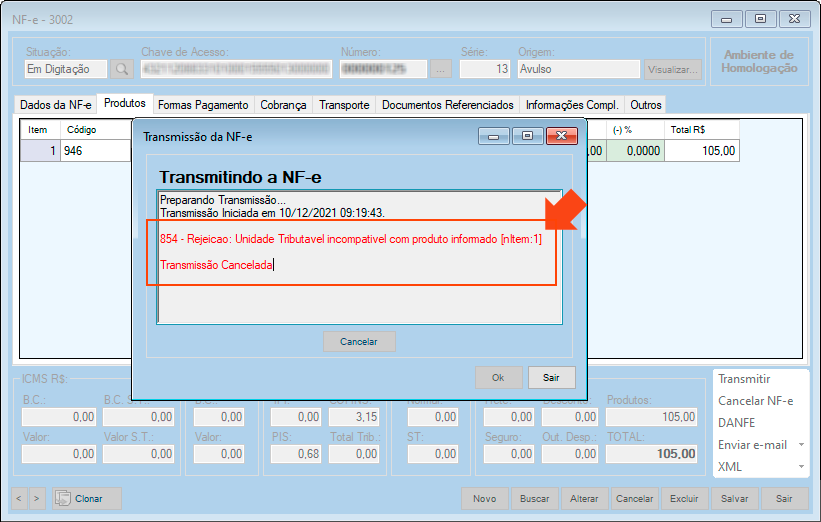Go to next record with right arrow
The width and height of the screenshot is (821, 522).
(38, 498)
